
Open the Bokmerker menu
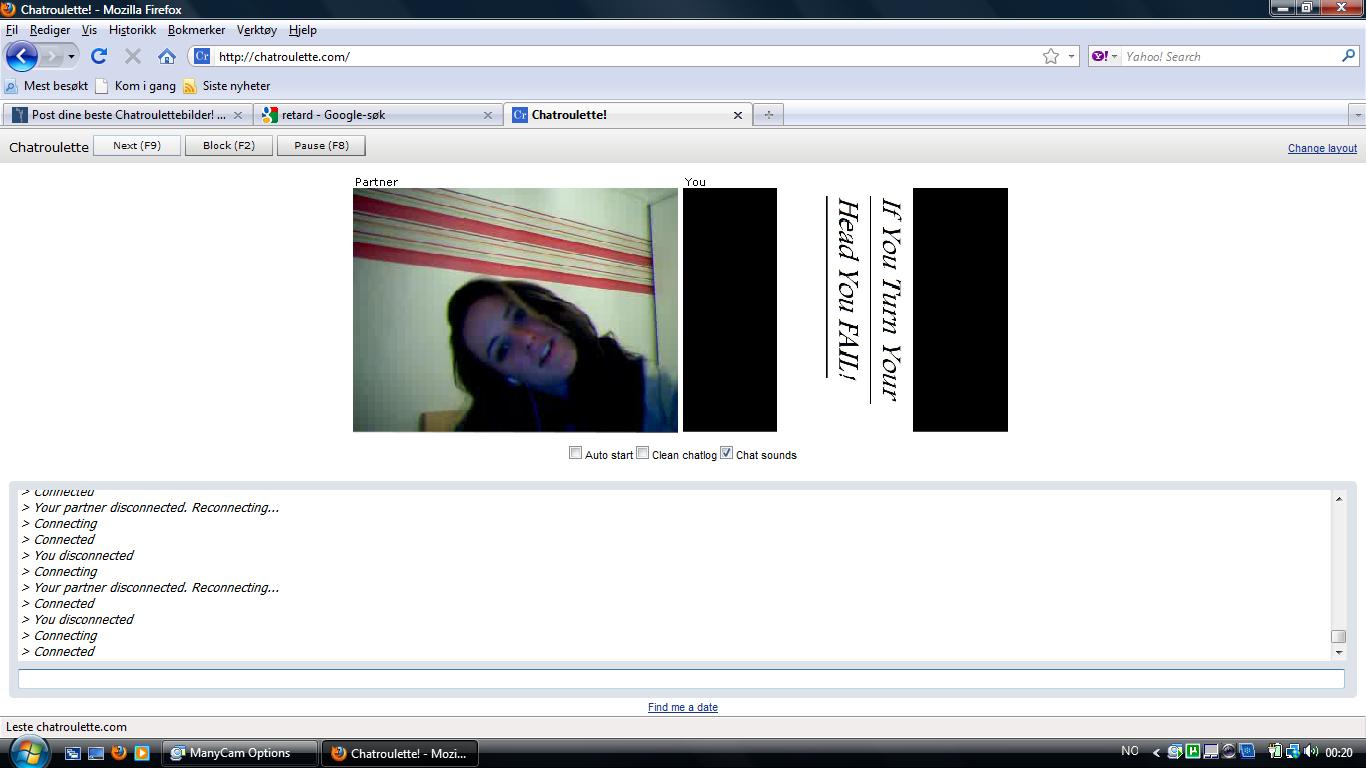coord(197,30)
